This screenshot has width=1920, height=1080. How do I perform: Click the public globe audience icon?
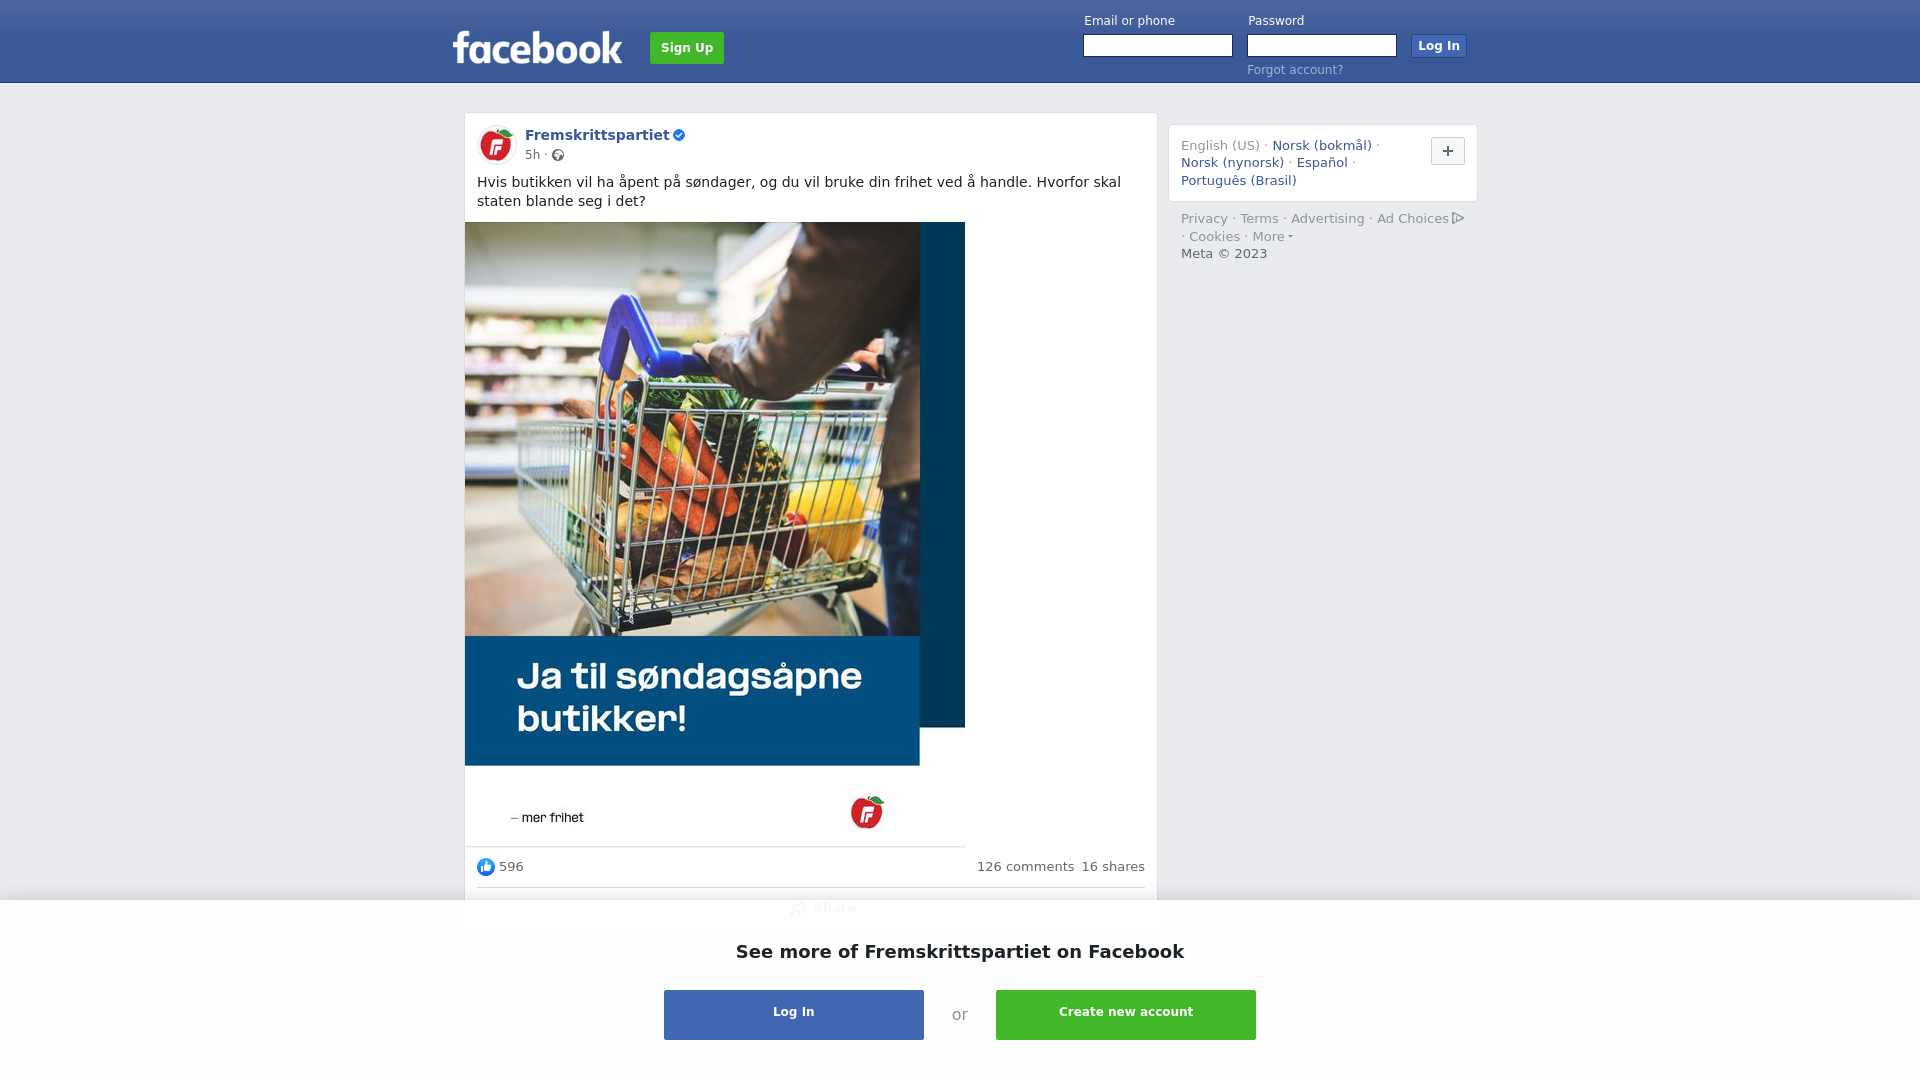[x=558, y=155]
